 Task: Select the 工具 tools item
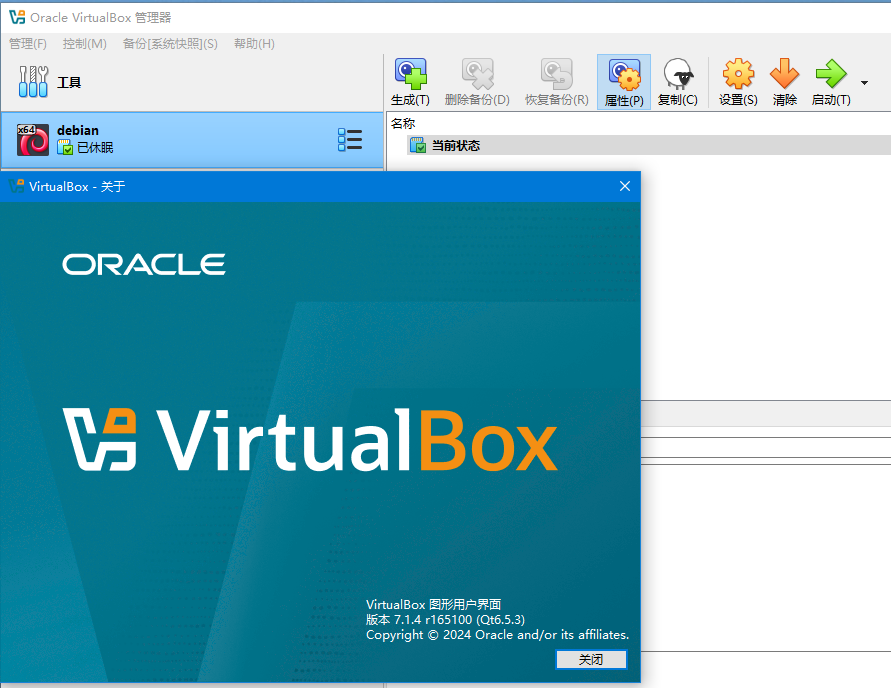[192, 82]
